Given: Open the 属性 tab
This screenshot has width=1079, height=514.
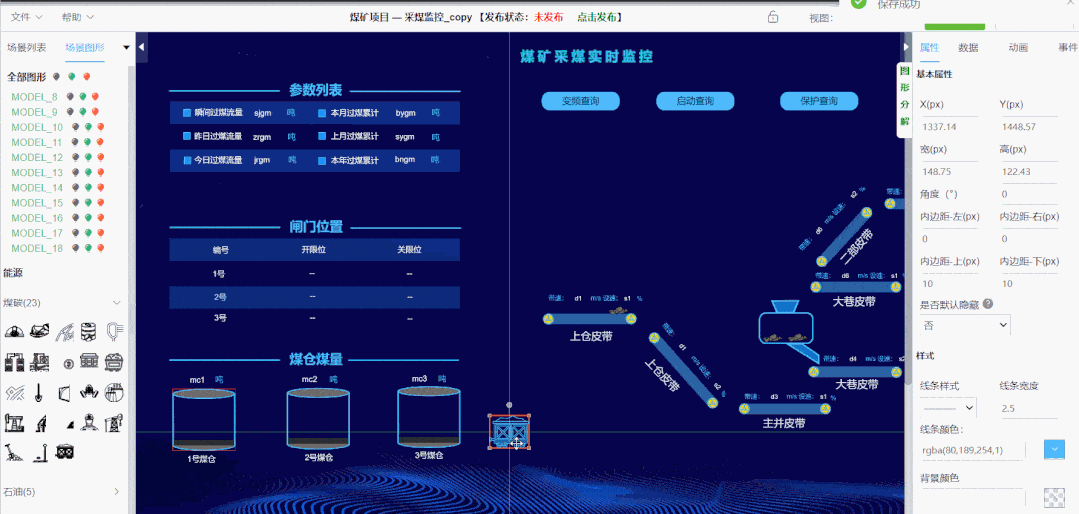Looking at the screenshot, I should click(x=929, y=47).
